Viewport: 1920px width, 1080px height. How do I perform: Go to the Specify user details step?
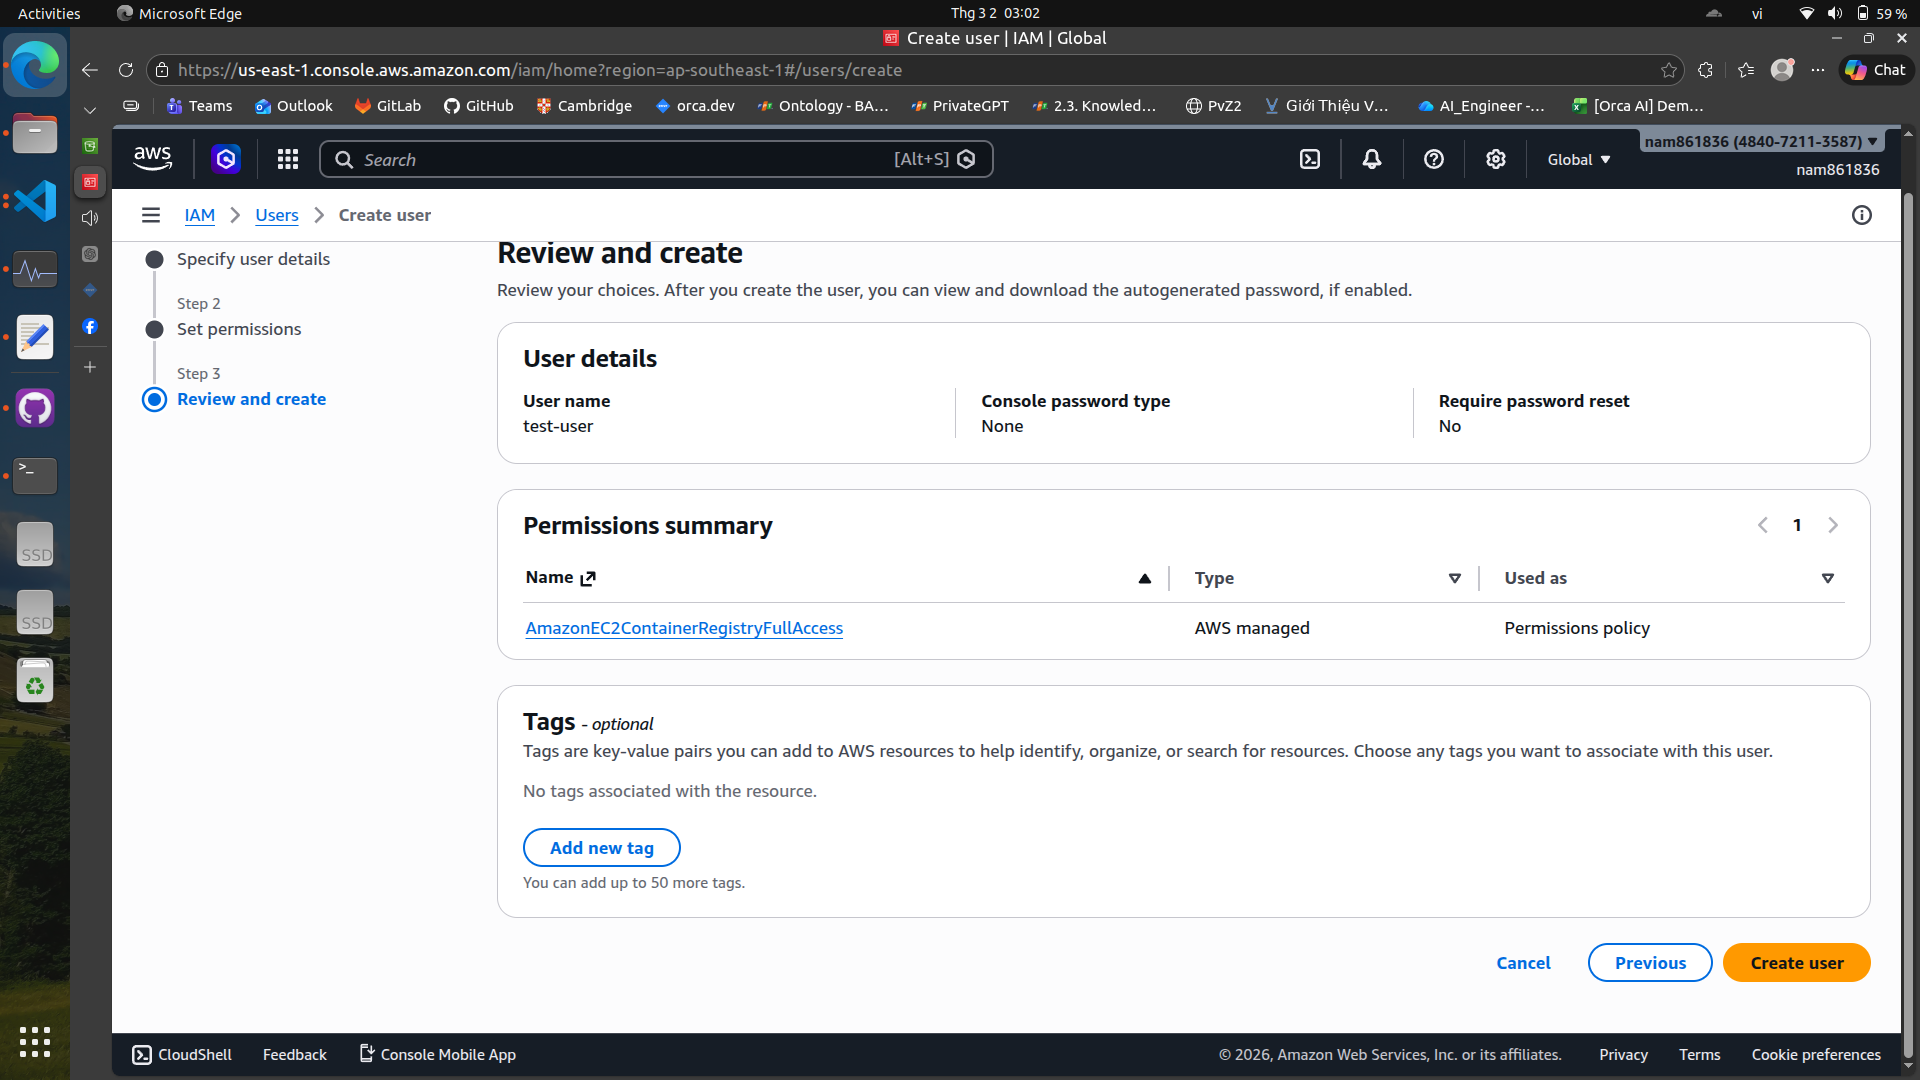click(253, 259)
